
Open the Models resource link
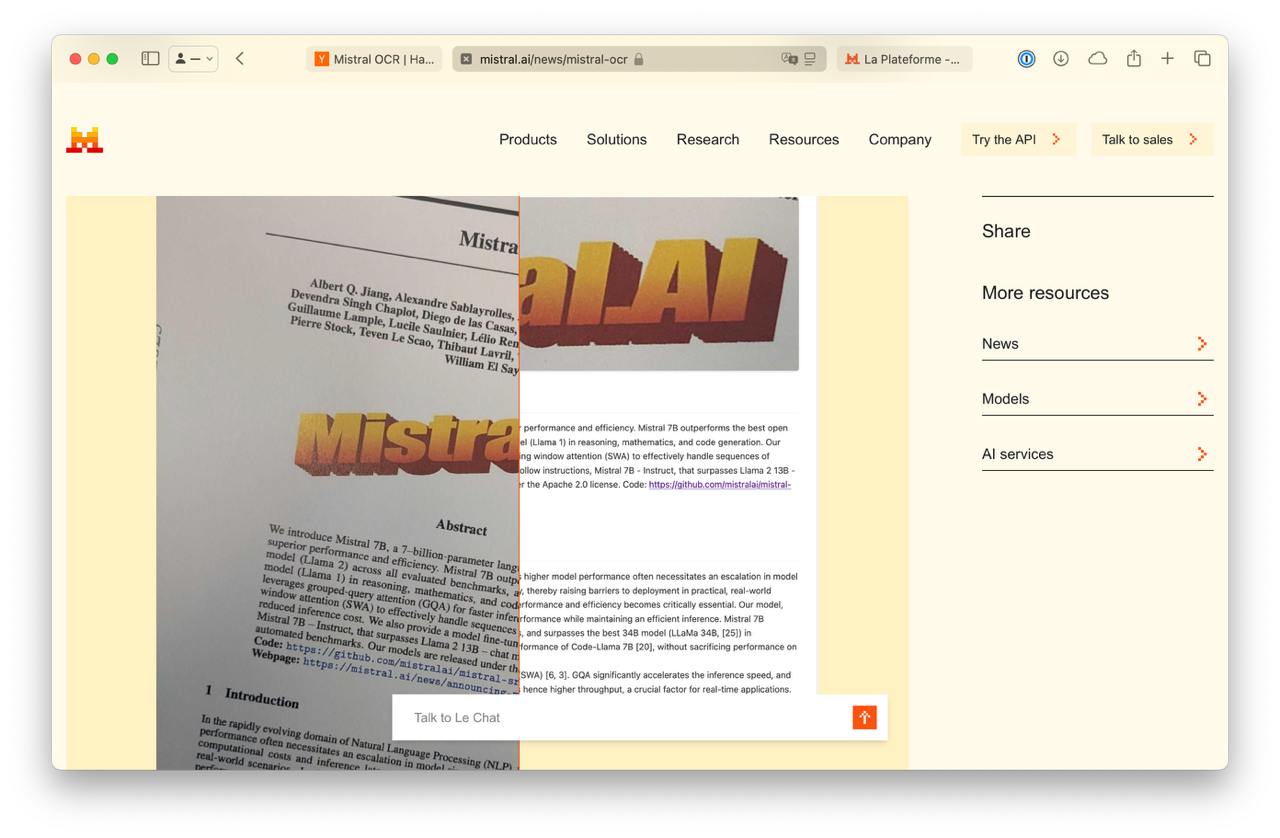(x=1097, y=399)
